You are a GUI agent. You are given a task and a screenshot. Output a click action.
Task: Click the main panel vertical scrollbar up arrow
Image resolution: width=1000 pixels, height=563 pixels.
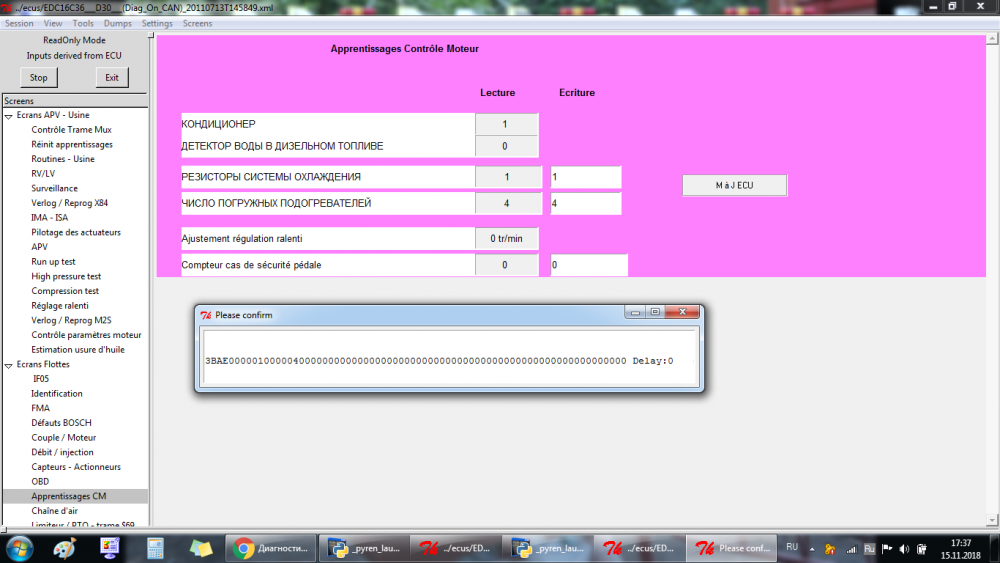point(992,40)
